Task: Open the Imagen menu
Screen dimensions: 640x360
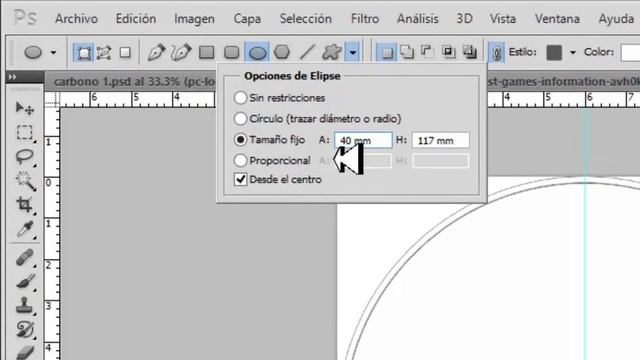Action: coord(194,19)
